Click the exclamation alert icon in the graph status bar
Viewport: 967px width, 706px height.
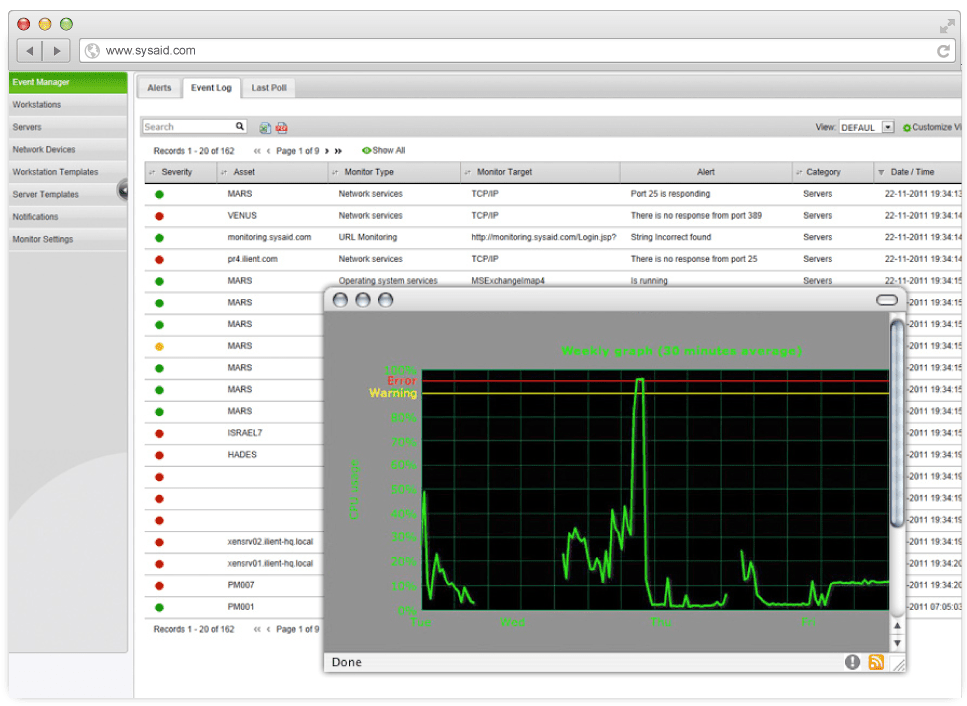(x=852, y=662)
